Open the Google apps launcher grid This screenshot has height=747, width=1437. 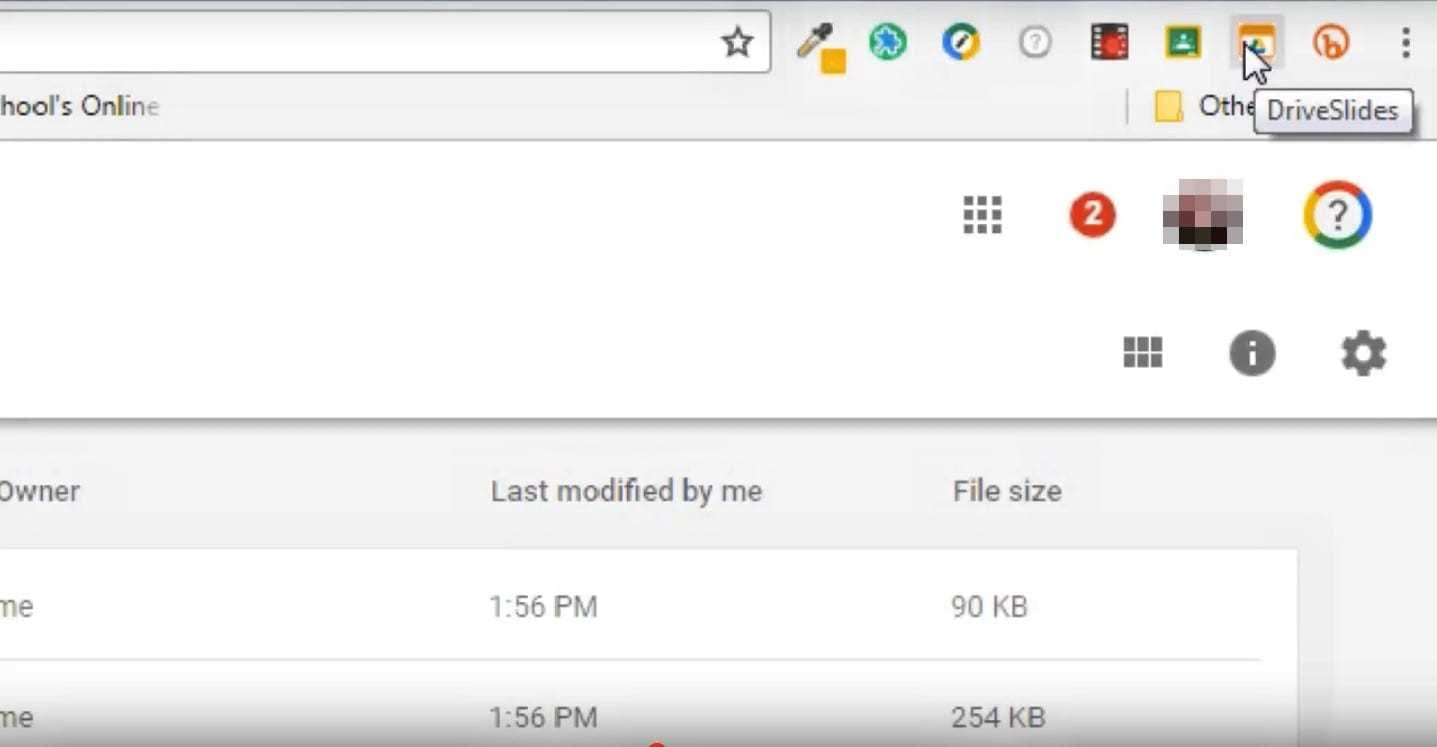click(981, 215)
